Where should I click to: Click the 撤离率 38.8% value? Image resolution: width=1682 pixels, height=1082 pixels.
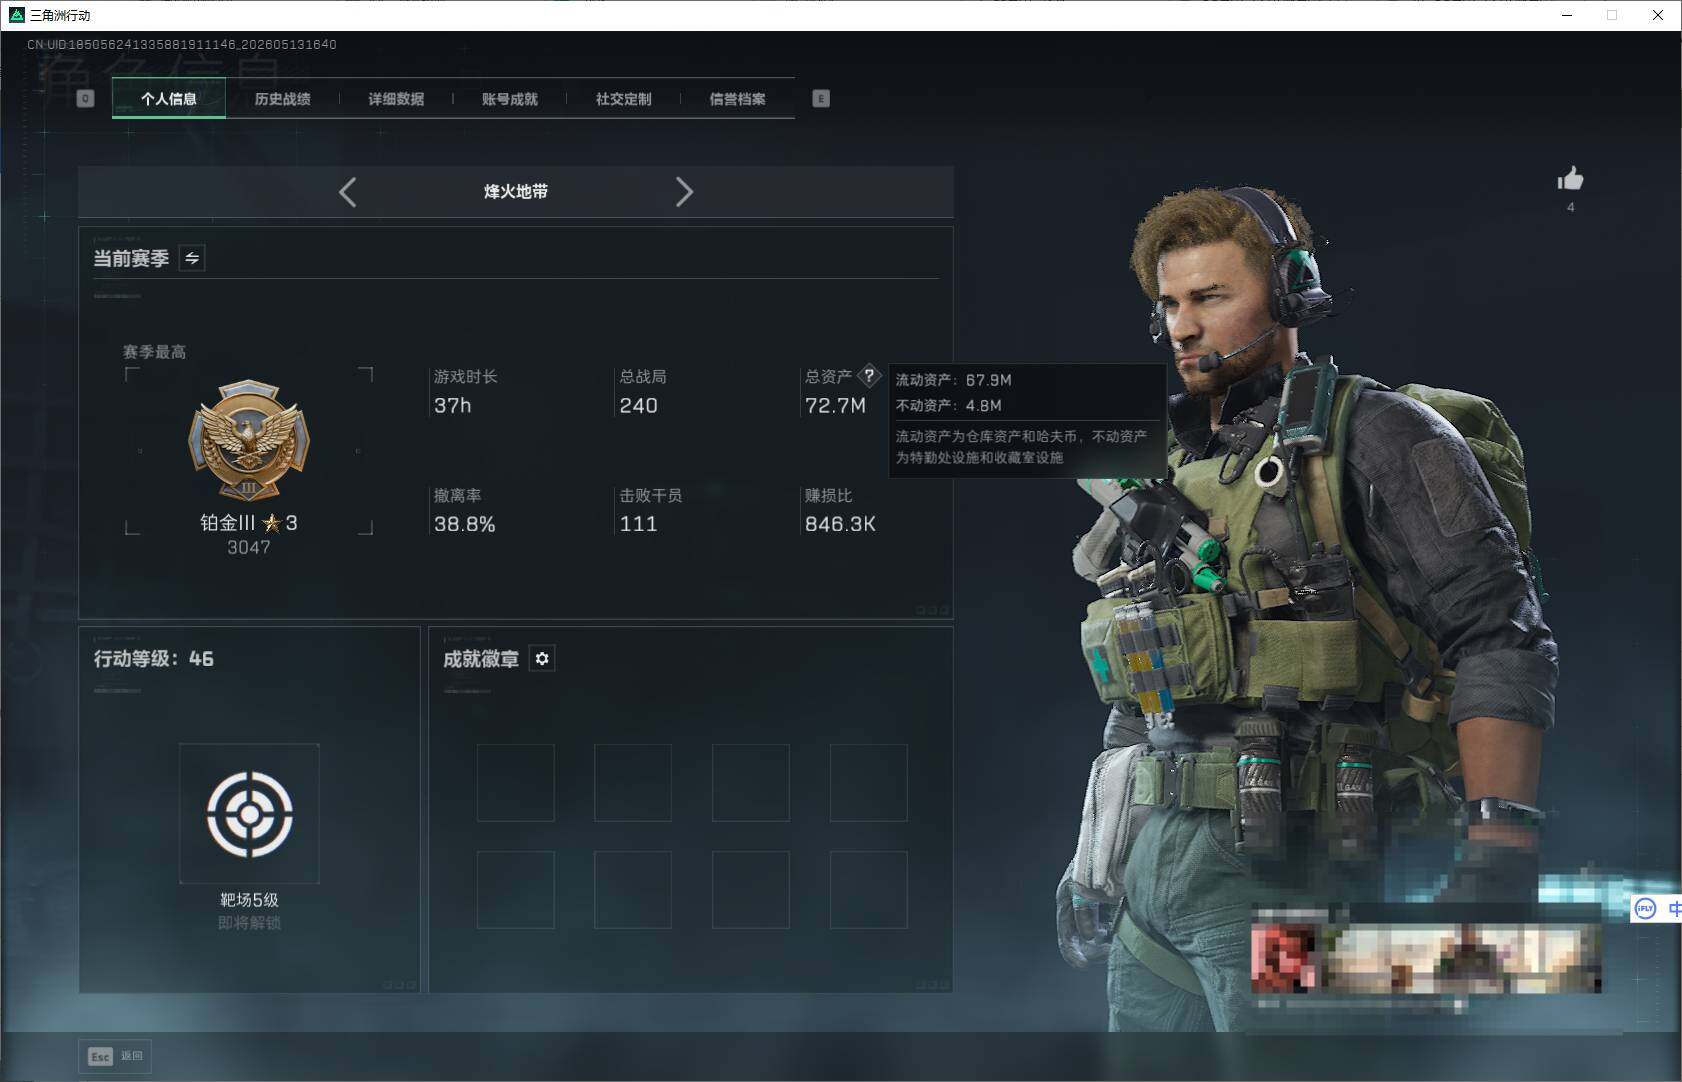point(464,524)
